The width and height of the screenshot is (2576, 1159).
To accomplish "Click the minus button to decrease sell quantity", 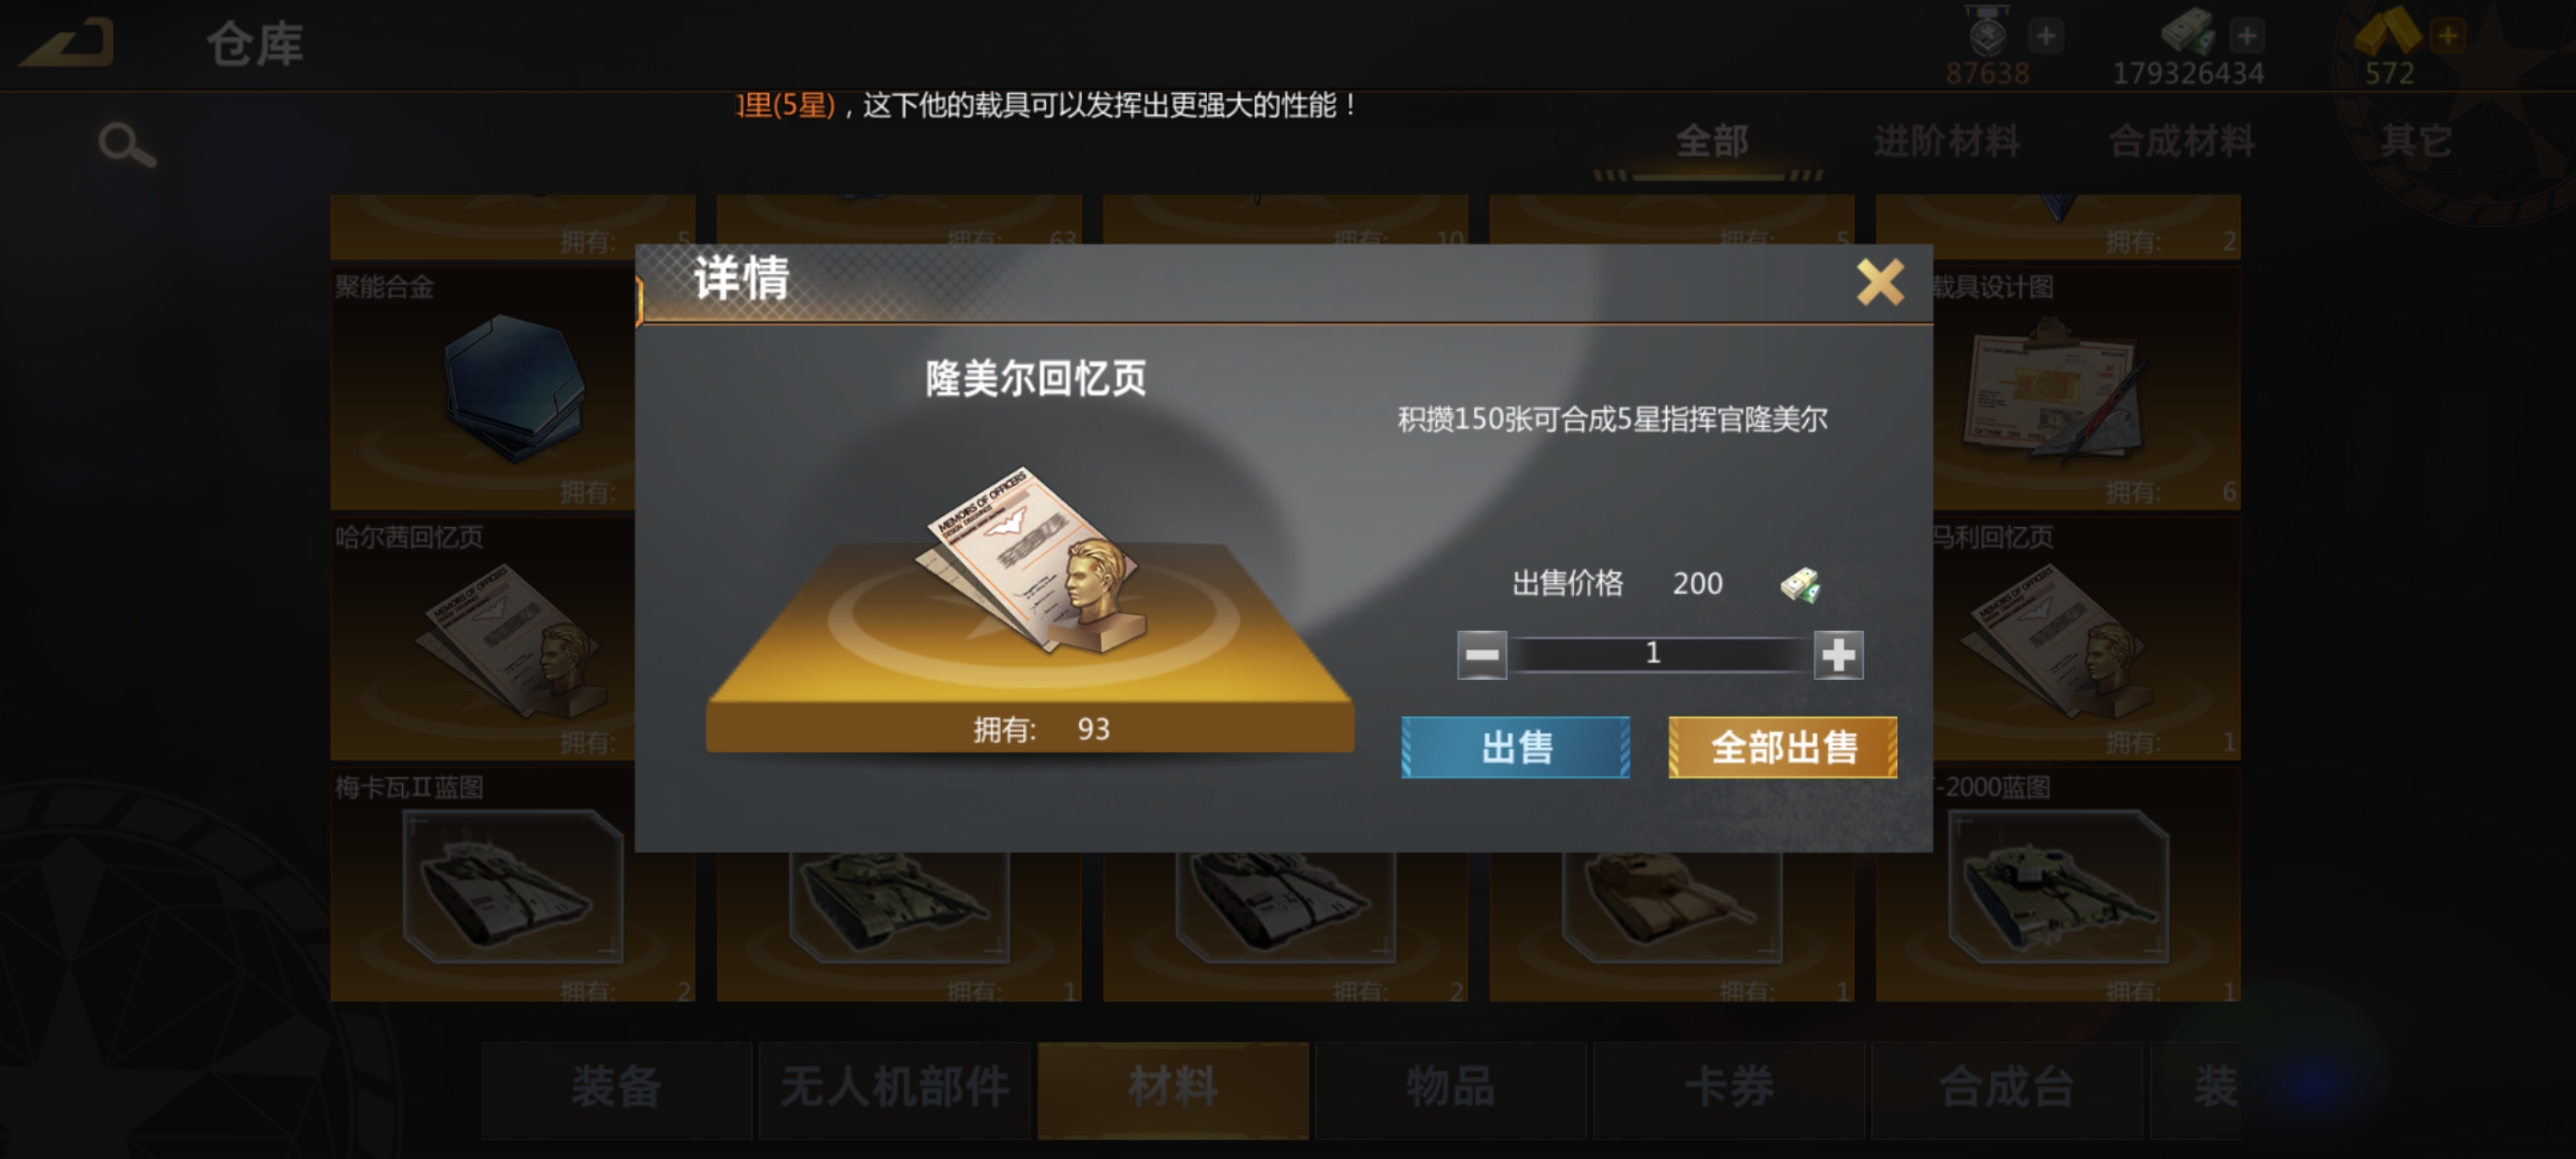I will [1481, 655].
